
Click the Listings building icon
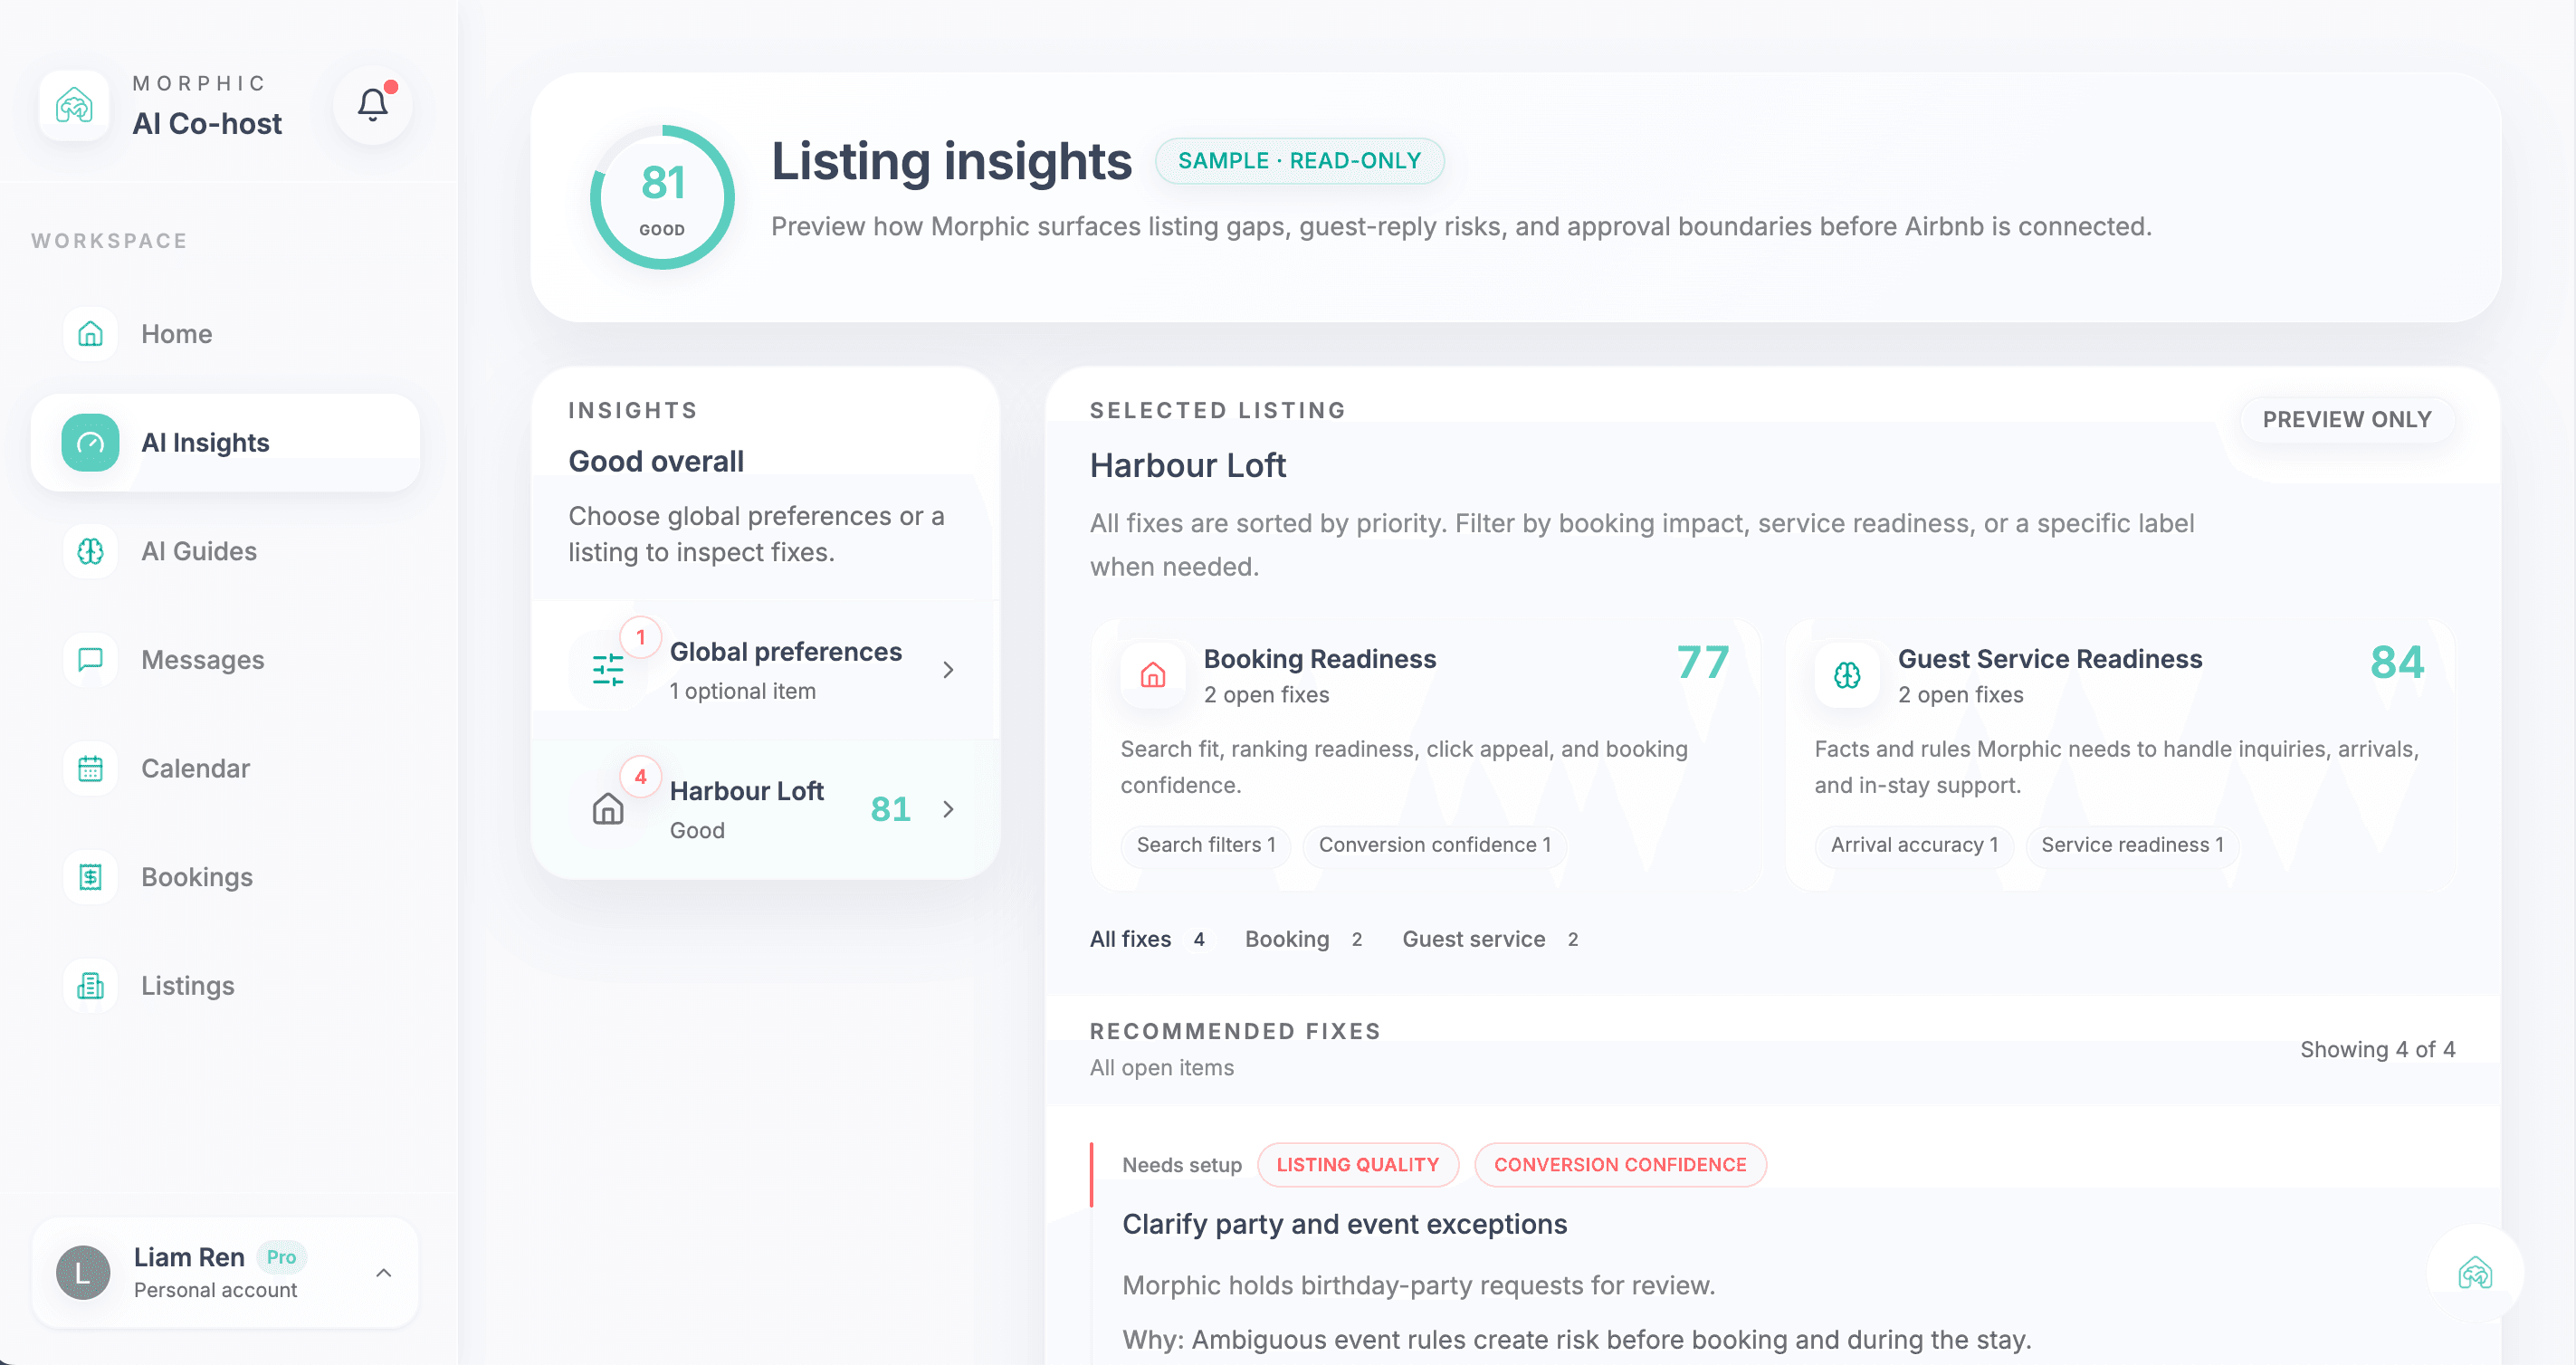(90, 986)
